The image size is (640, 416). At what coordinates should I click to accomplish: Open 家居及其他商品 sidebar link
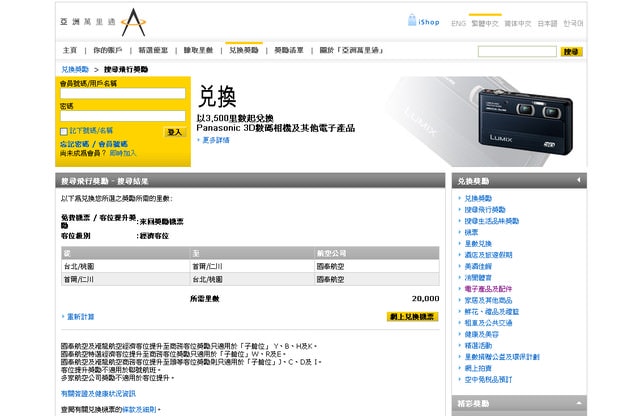488,300
